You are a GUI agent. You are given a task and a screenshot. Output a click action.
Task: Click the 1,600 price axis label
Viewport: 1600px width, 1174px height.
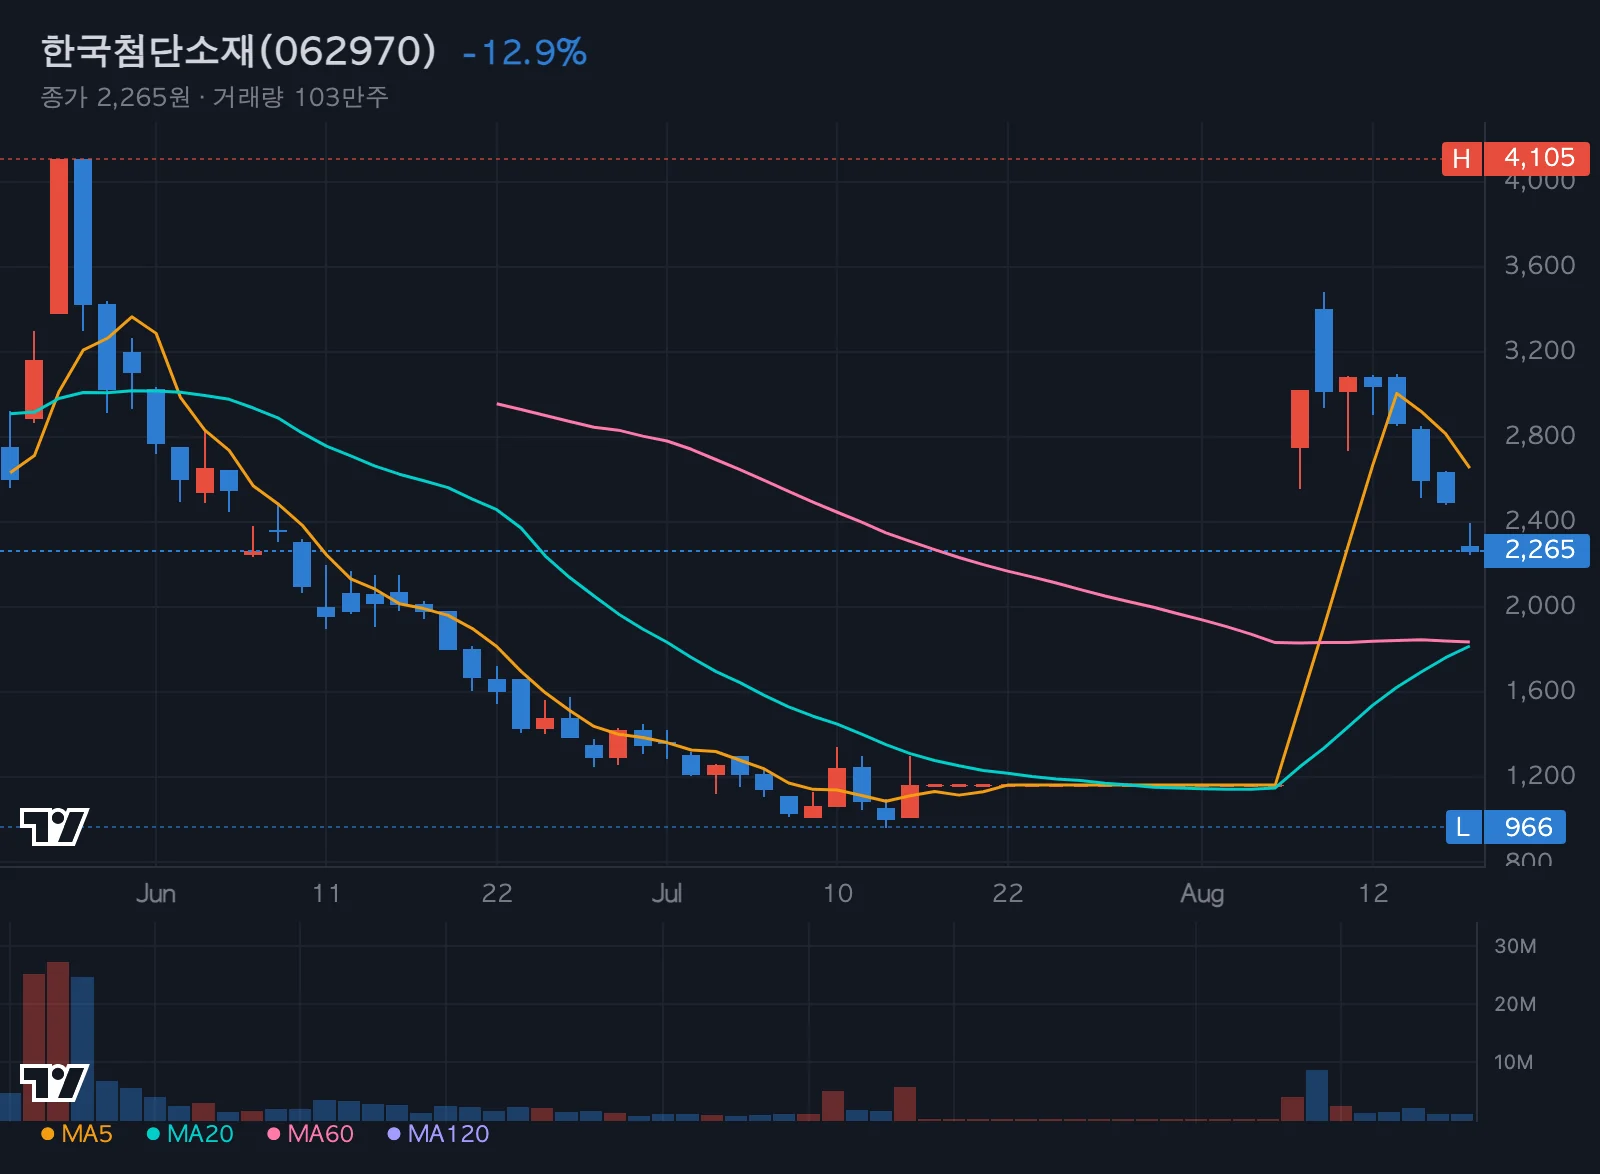[x=1539, y=690]
